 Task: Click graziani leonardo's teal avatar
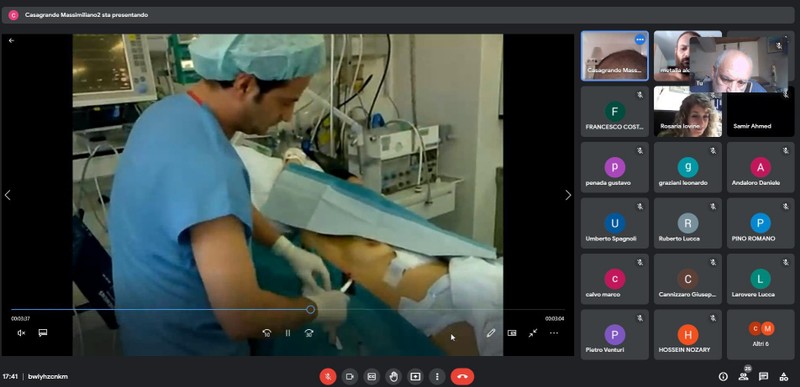(688, 167)
